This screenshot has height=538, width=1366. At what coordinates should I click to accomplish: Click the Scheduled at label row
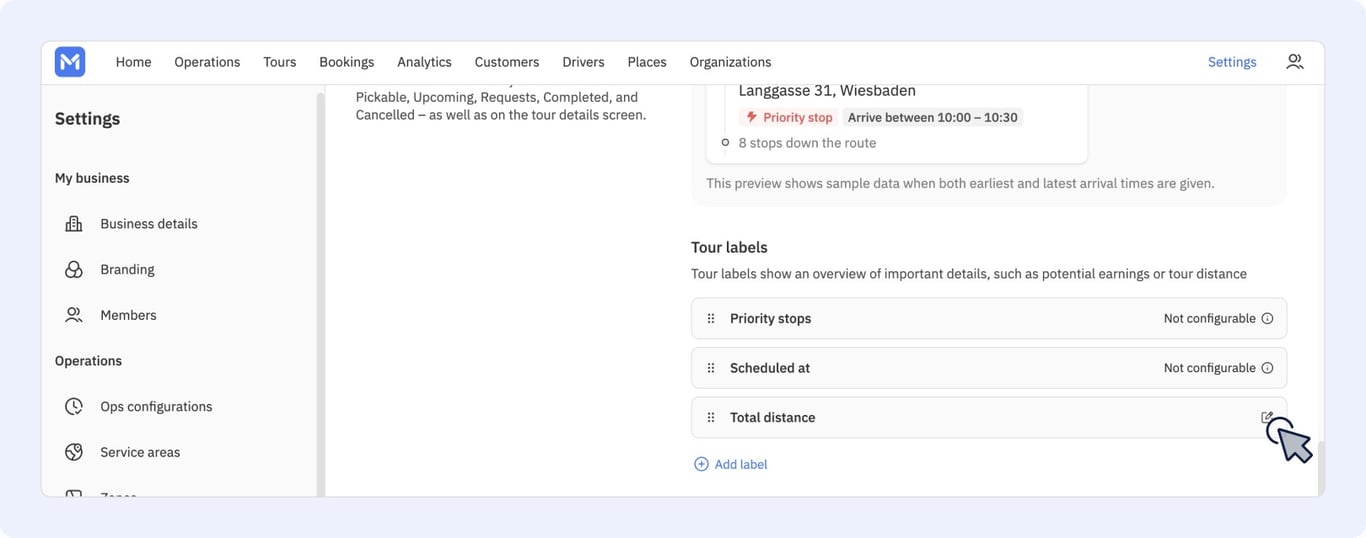point(989,368)
